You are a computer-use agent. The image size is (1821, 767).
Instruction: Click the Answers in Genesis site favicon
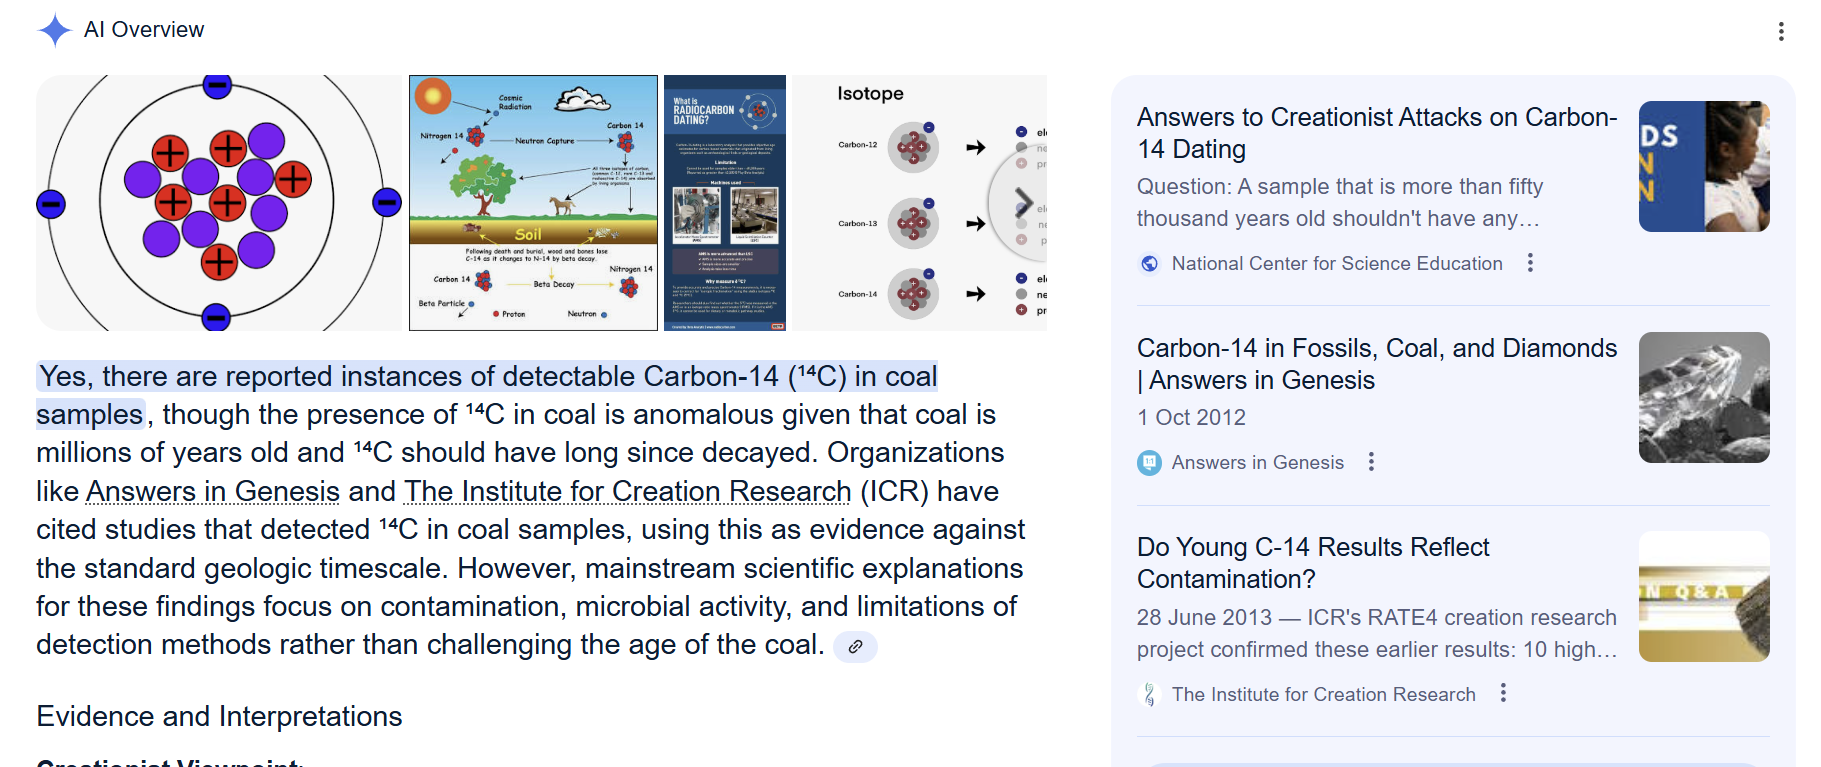point(1150,463)
